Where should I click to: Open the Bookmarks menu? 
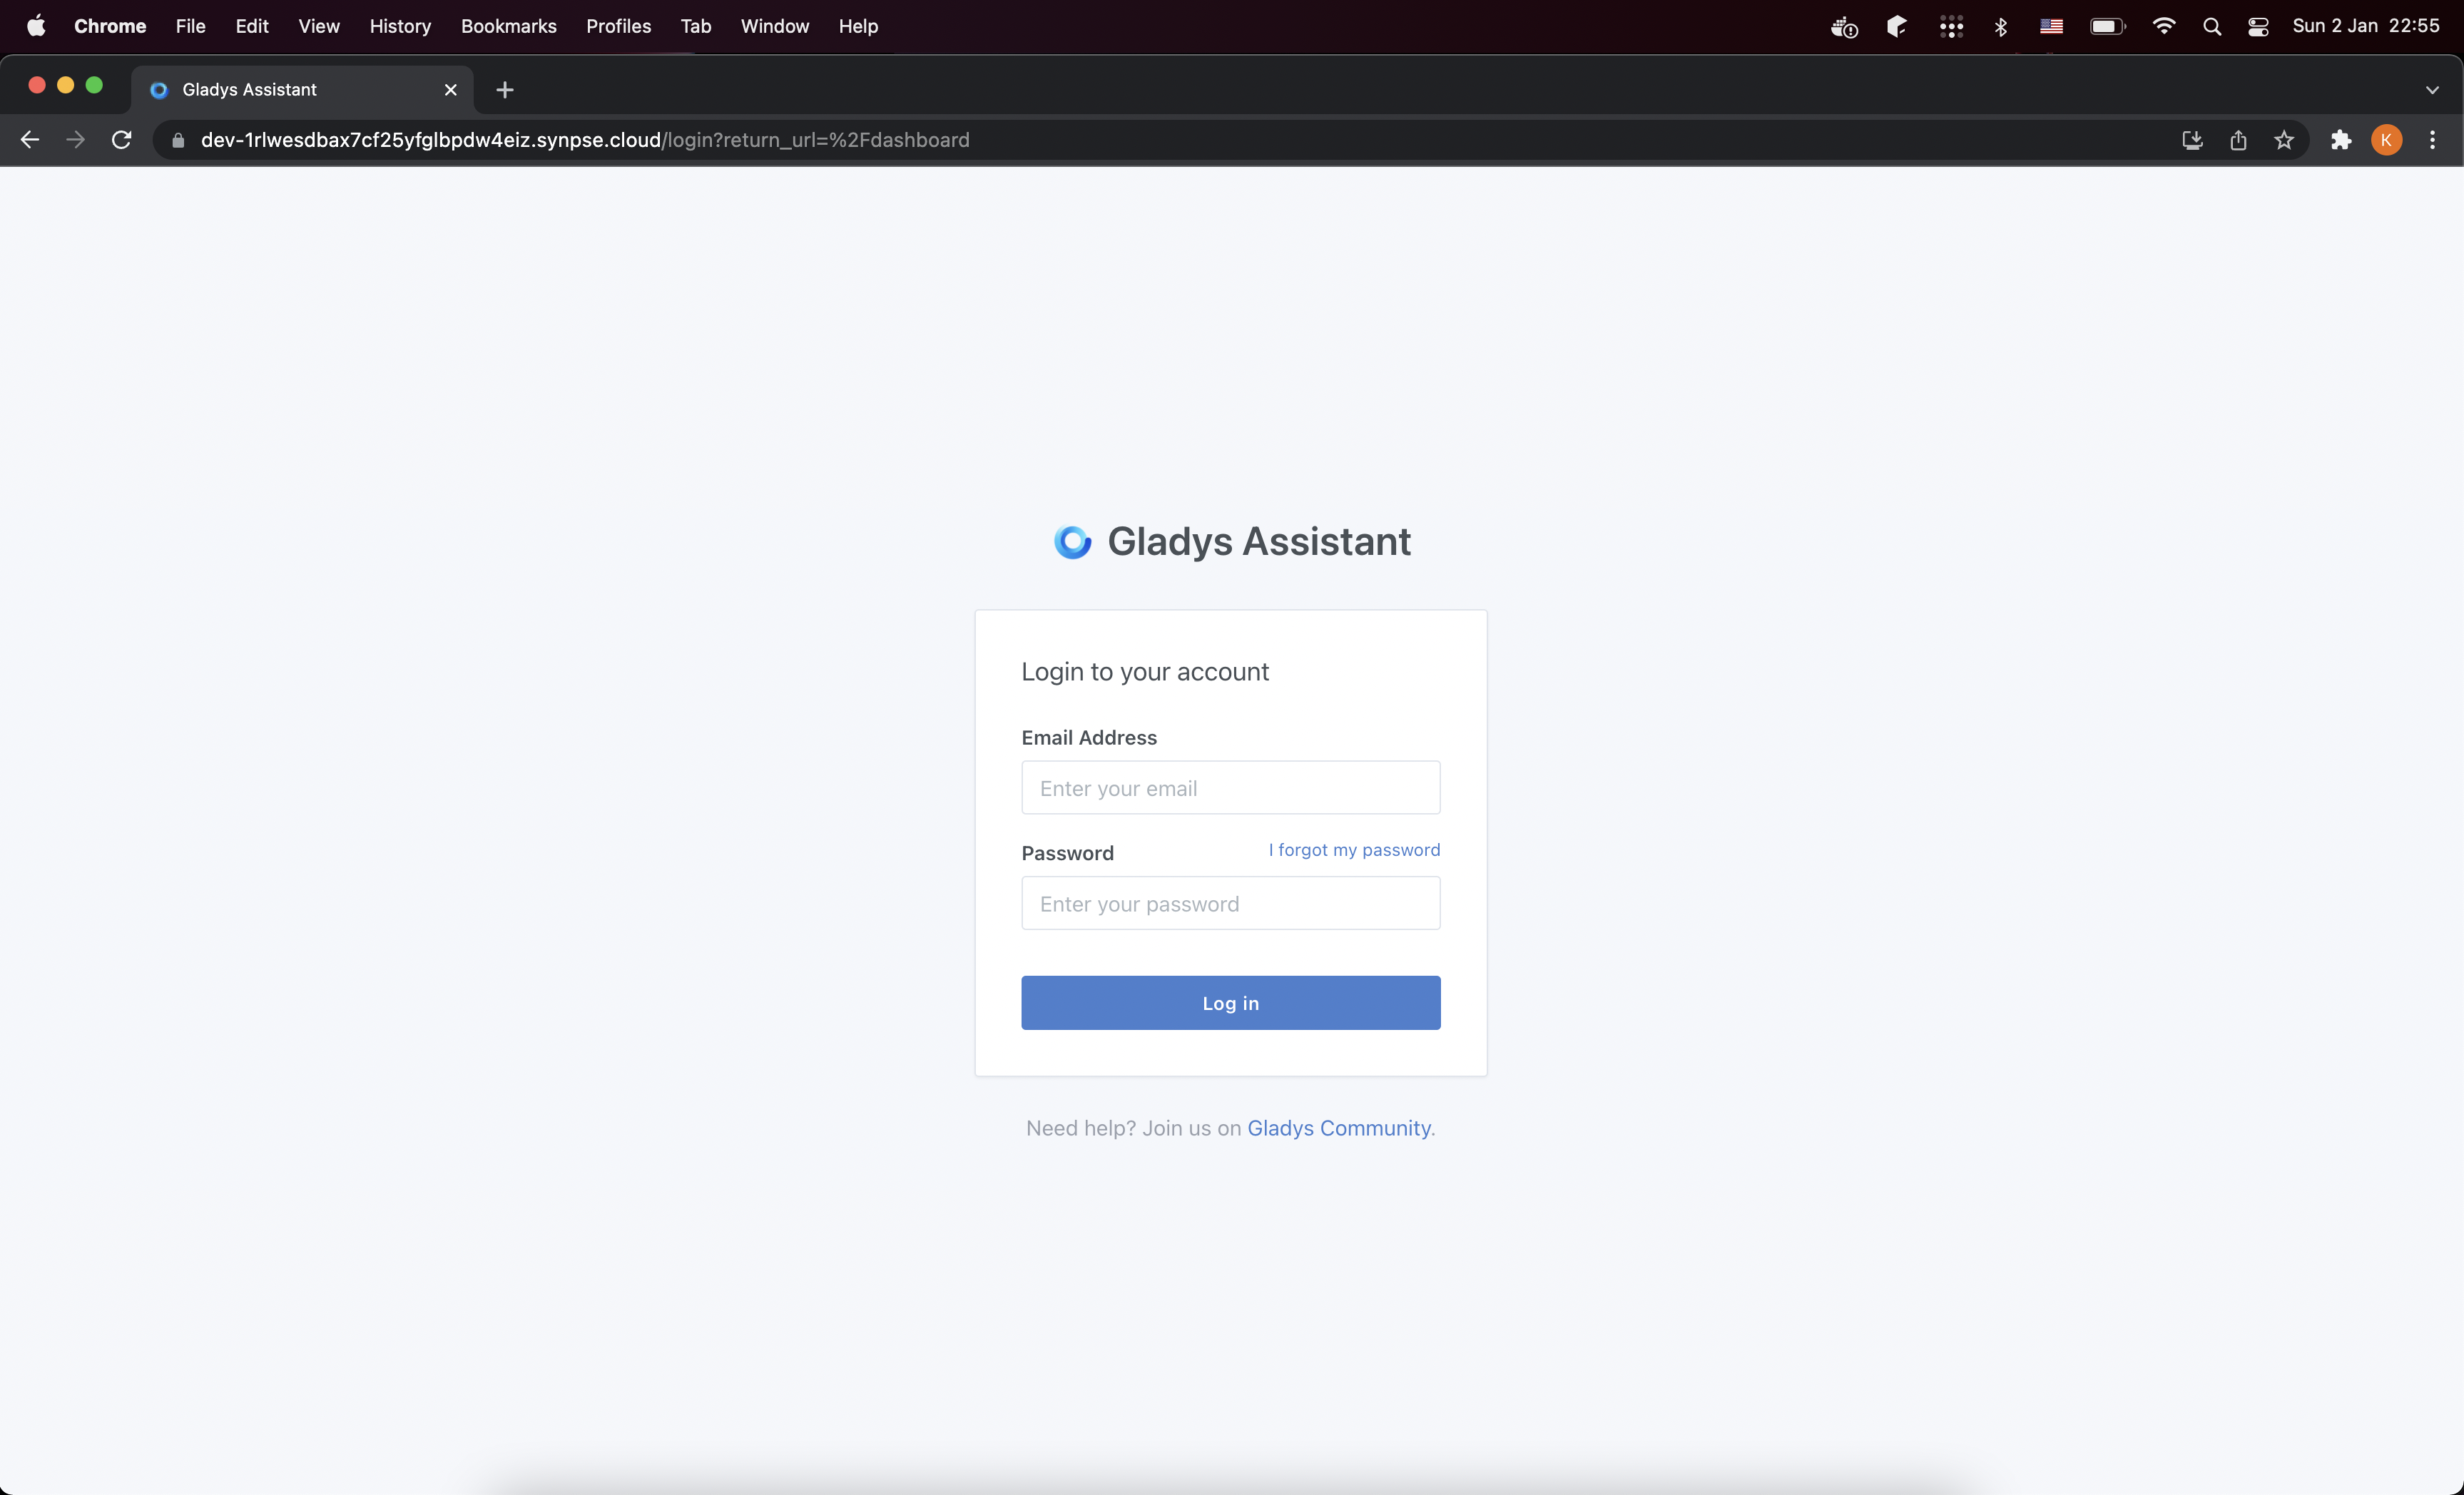pos(508,27)
